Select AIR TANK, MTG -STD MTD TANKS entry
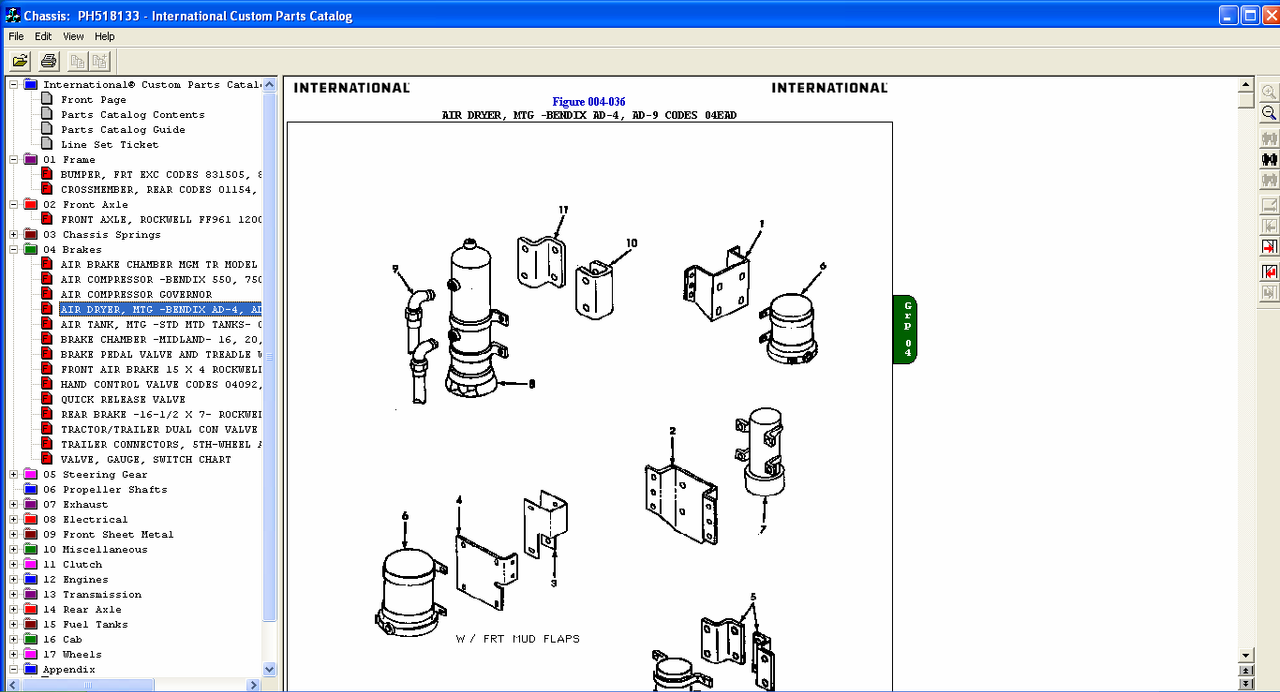 [x=161, y=325]
